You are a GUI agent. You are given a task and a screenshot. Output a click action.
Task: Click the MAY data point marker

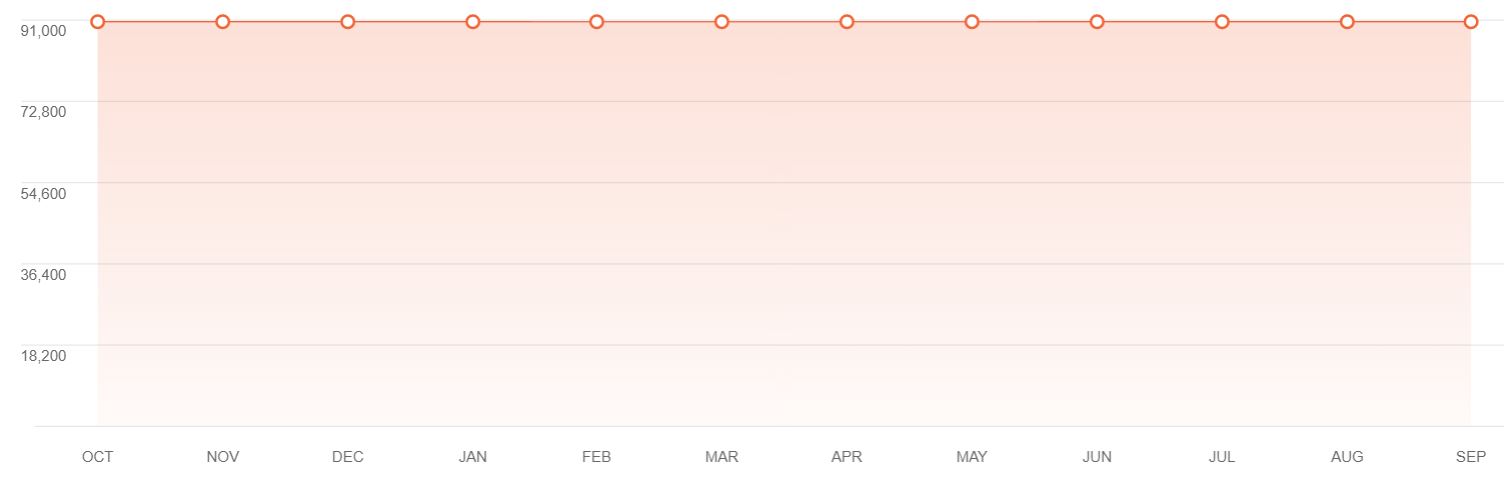(x=972, y=22)
